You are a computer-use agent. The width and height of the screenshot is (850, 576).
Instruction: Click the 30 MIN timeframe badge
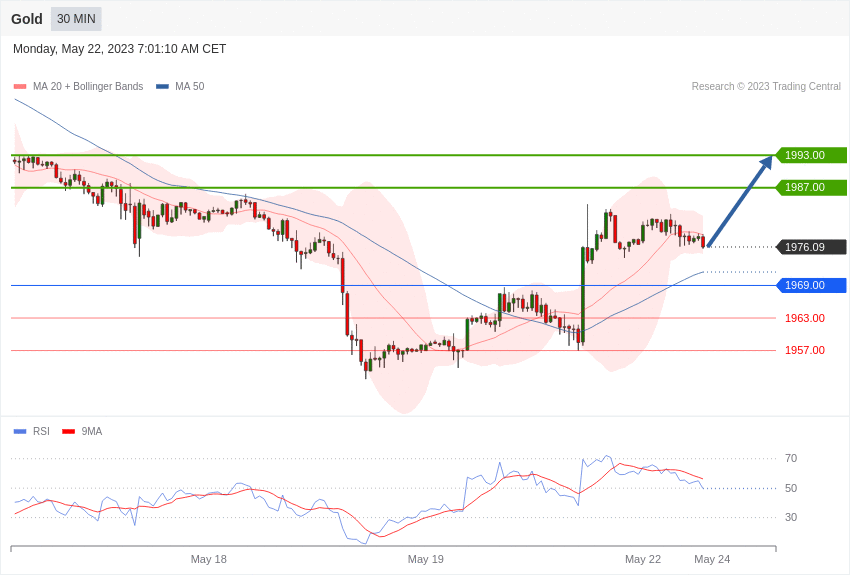(76, 19)
